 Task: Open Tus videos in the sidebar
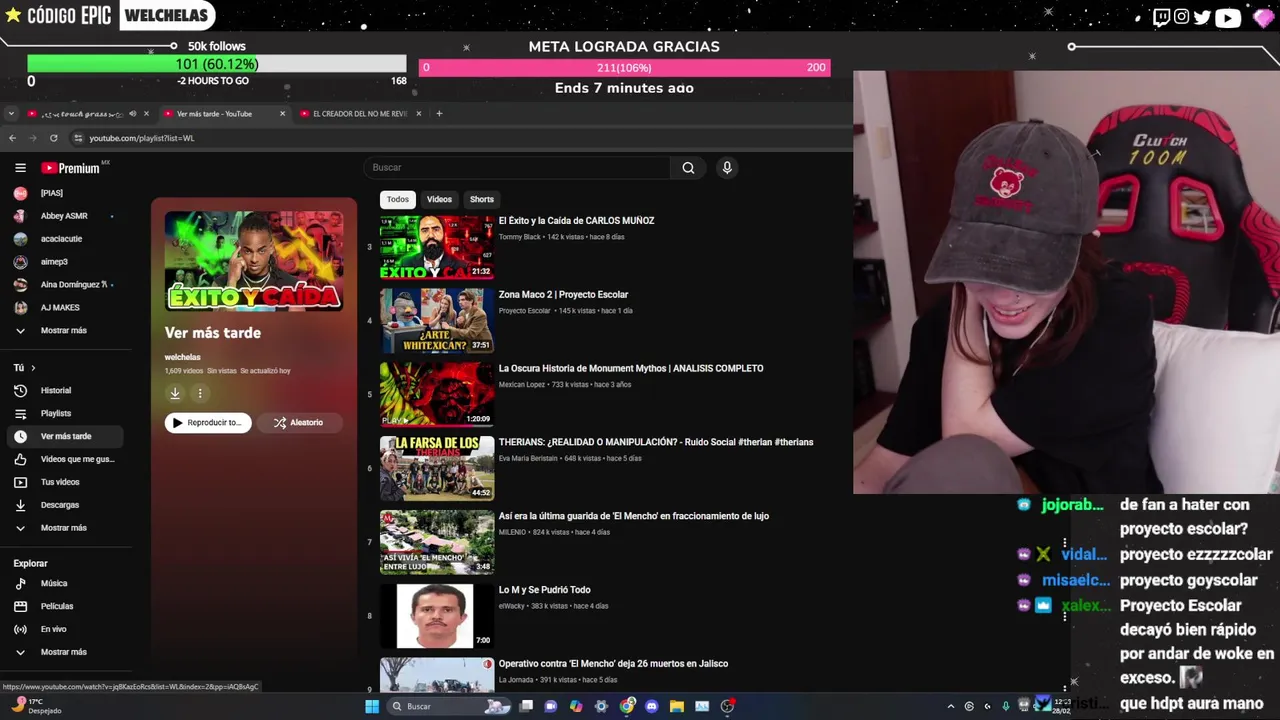(x=66, y=482)
